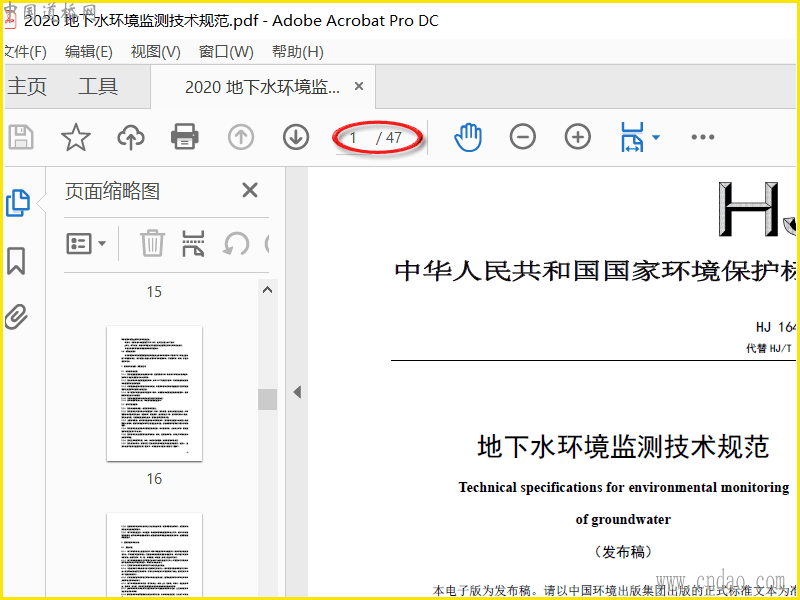Select the upper page thumbnail above label 16
The width and height of the screenshot is (800, 600).
click(x=154, y=393)
